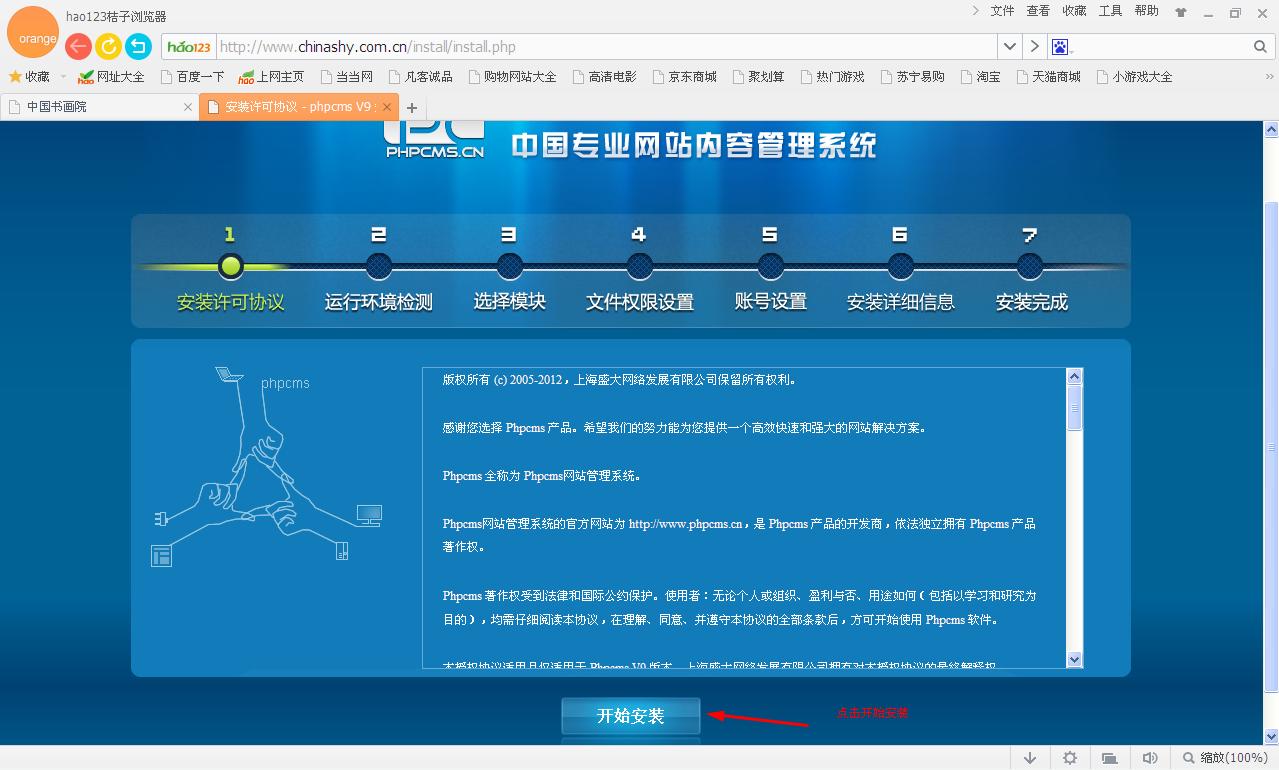Click the blue undo-close-tab button

[x=138, y=46]
